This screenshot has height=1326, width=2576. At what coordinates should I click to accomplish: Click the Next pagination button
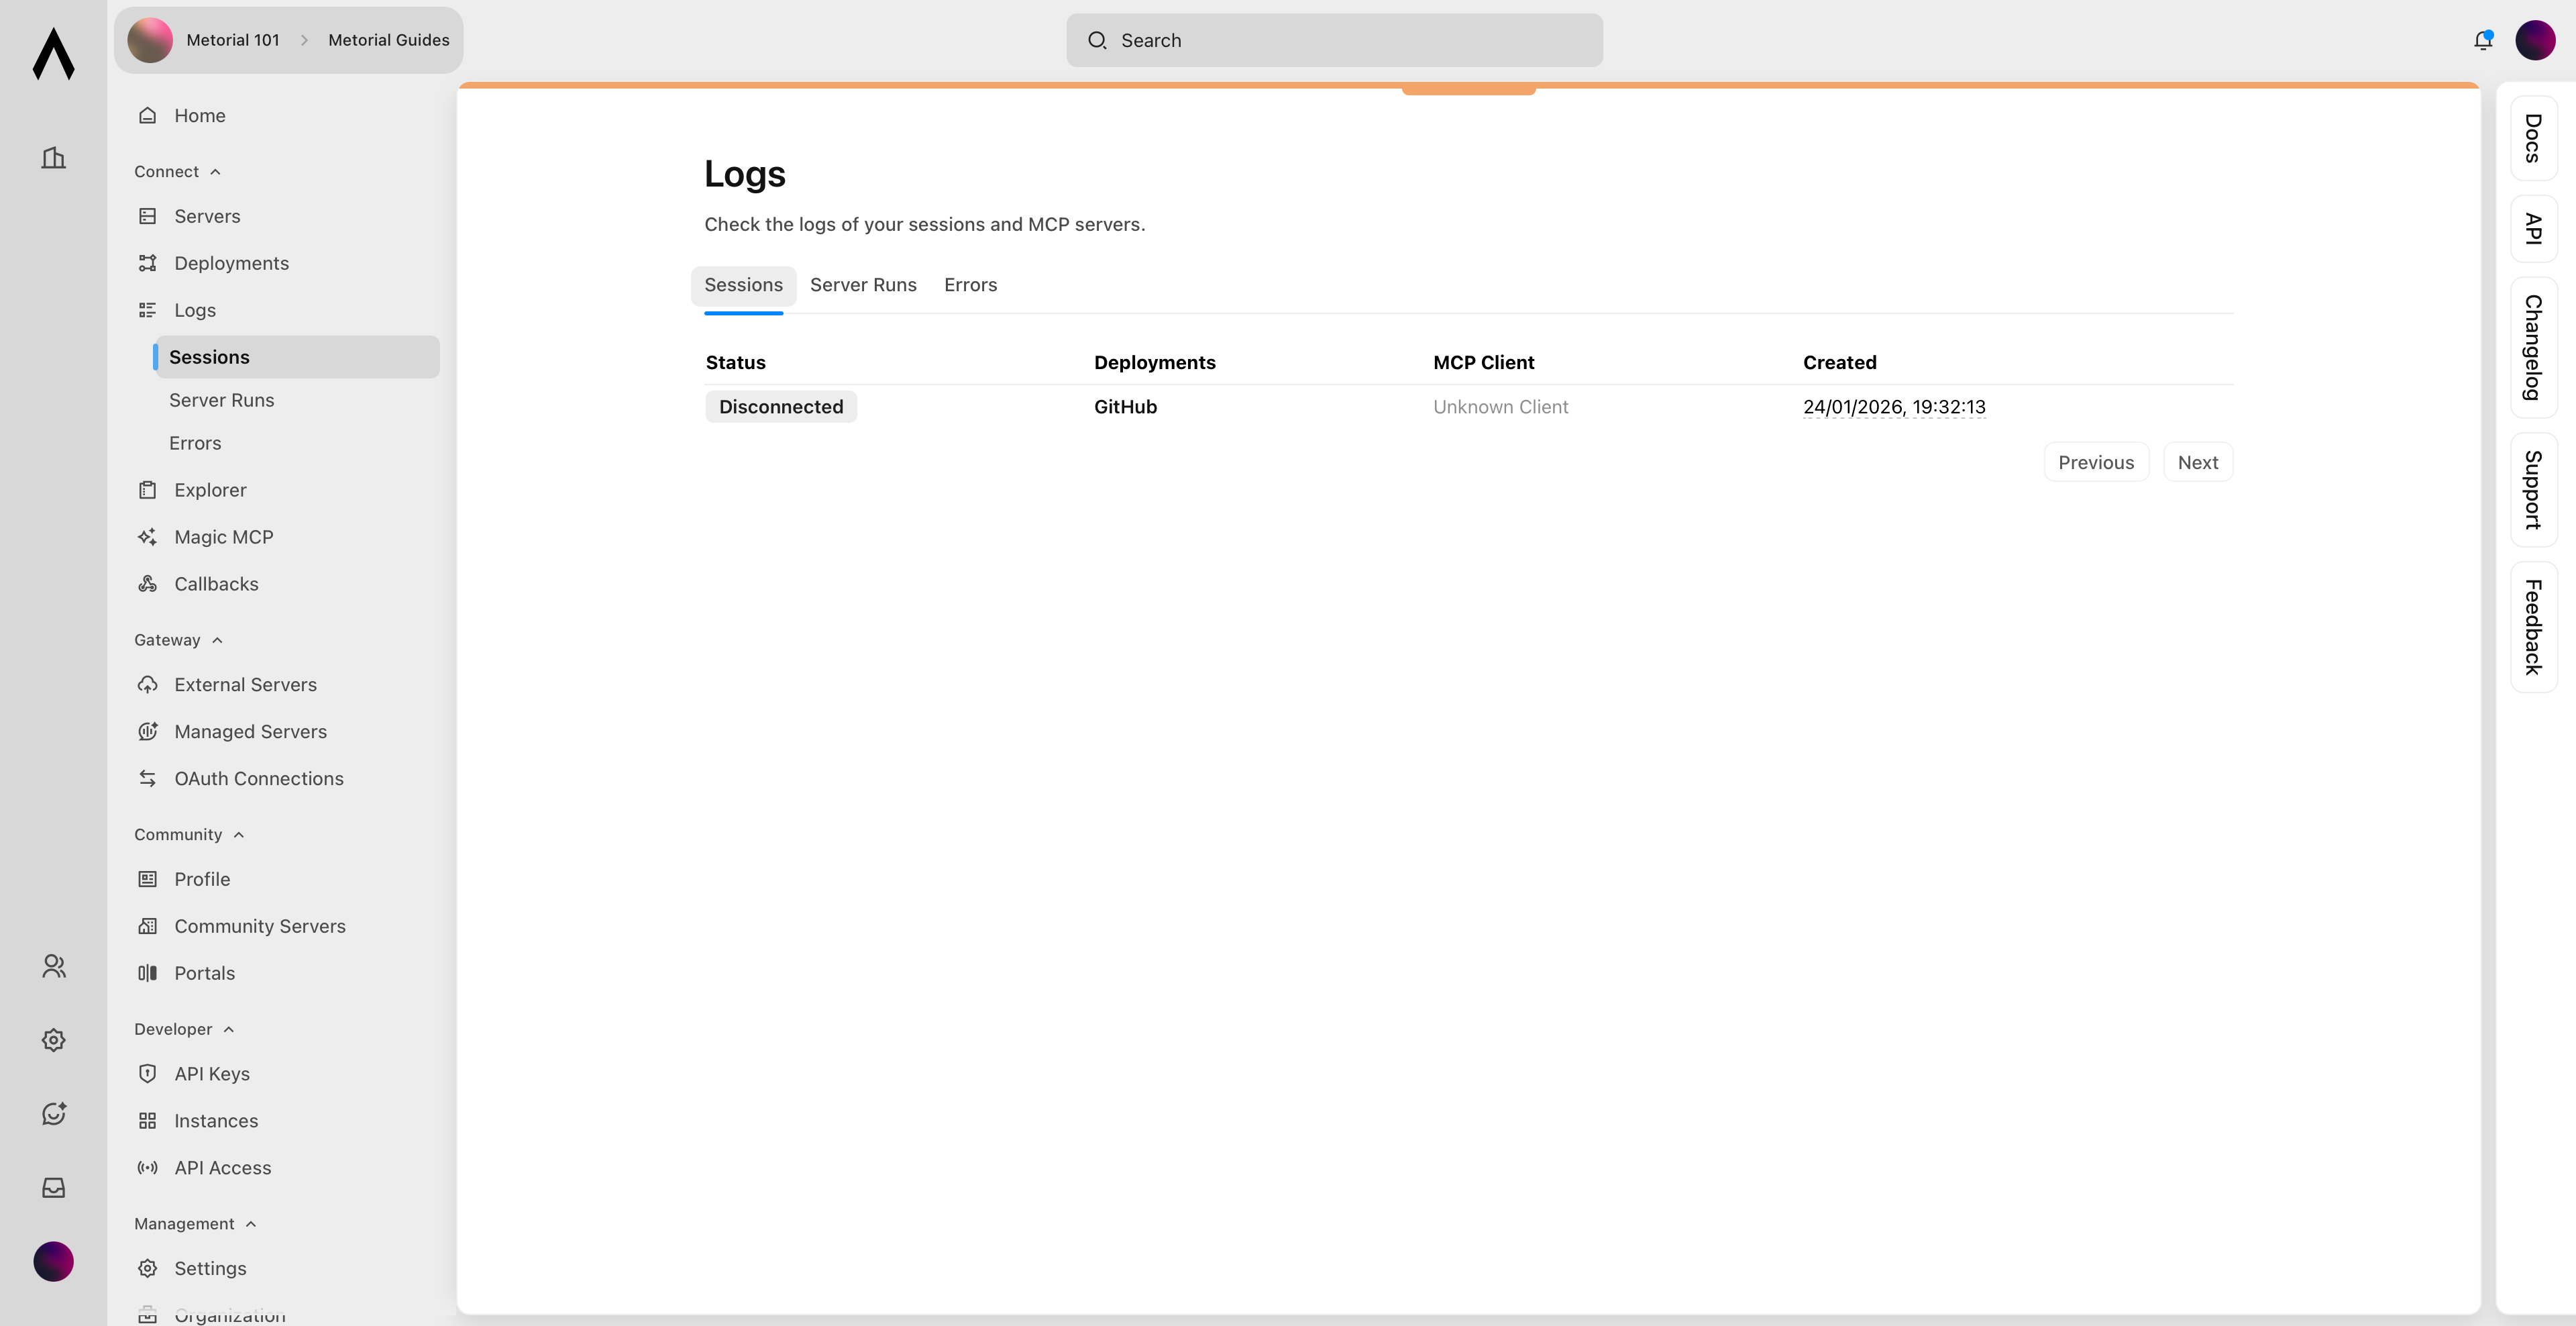[2197, 461]
